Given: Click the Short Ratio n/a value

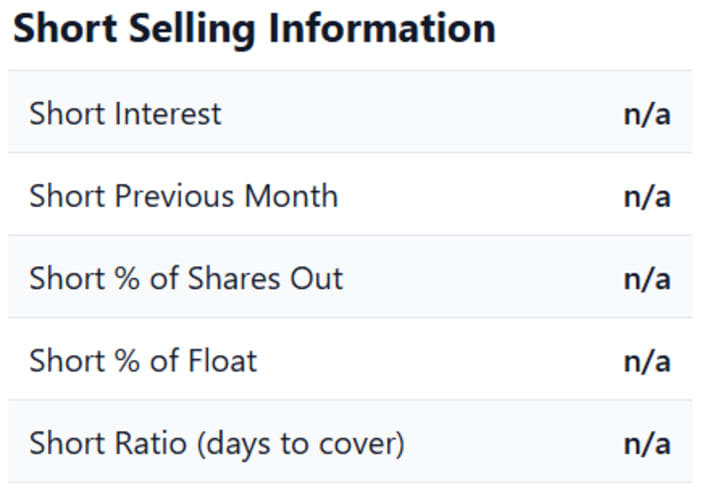Looking at the screenshot, I should [646, 443].
